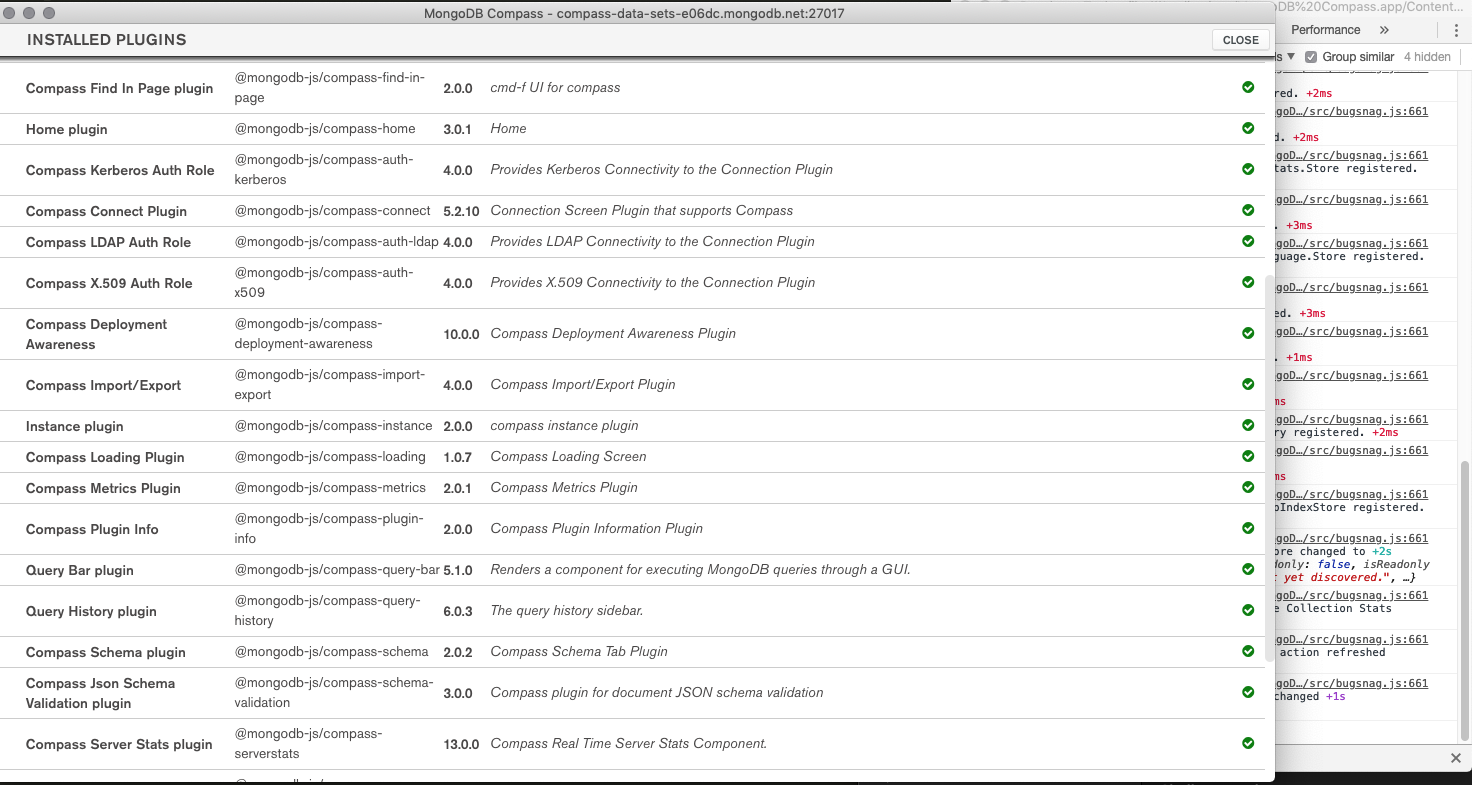Click green check icon for Compass Plugin Info
The width and height of the screenshot is (1472, 785).
point(1248,528)
